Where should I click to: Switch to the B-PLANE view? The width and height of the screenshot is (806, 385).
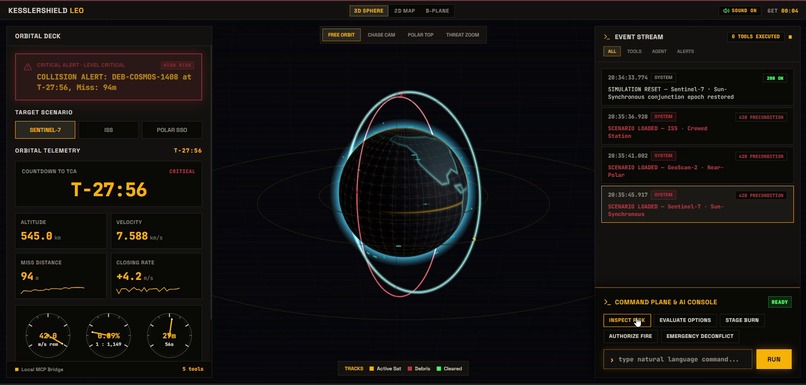pyautogui.click(x=437, y=11)
